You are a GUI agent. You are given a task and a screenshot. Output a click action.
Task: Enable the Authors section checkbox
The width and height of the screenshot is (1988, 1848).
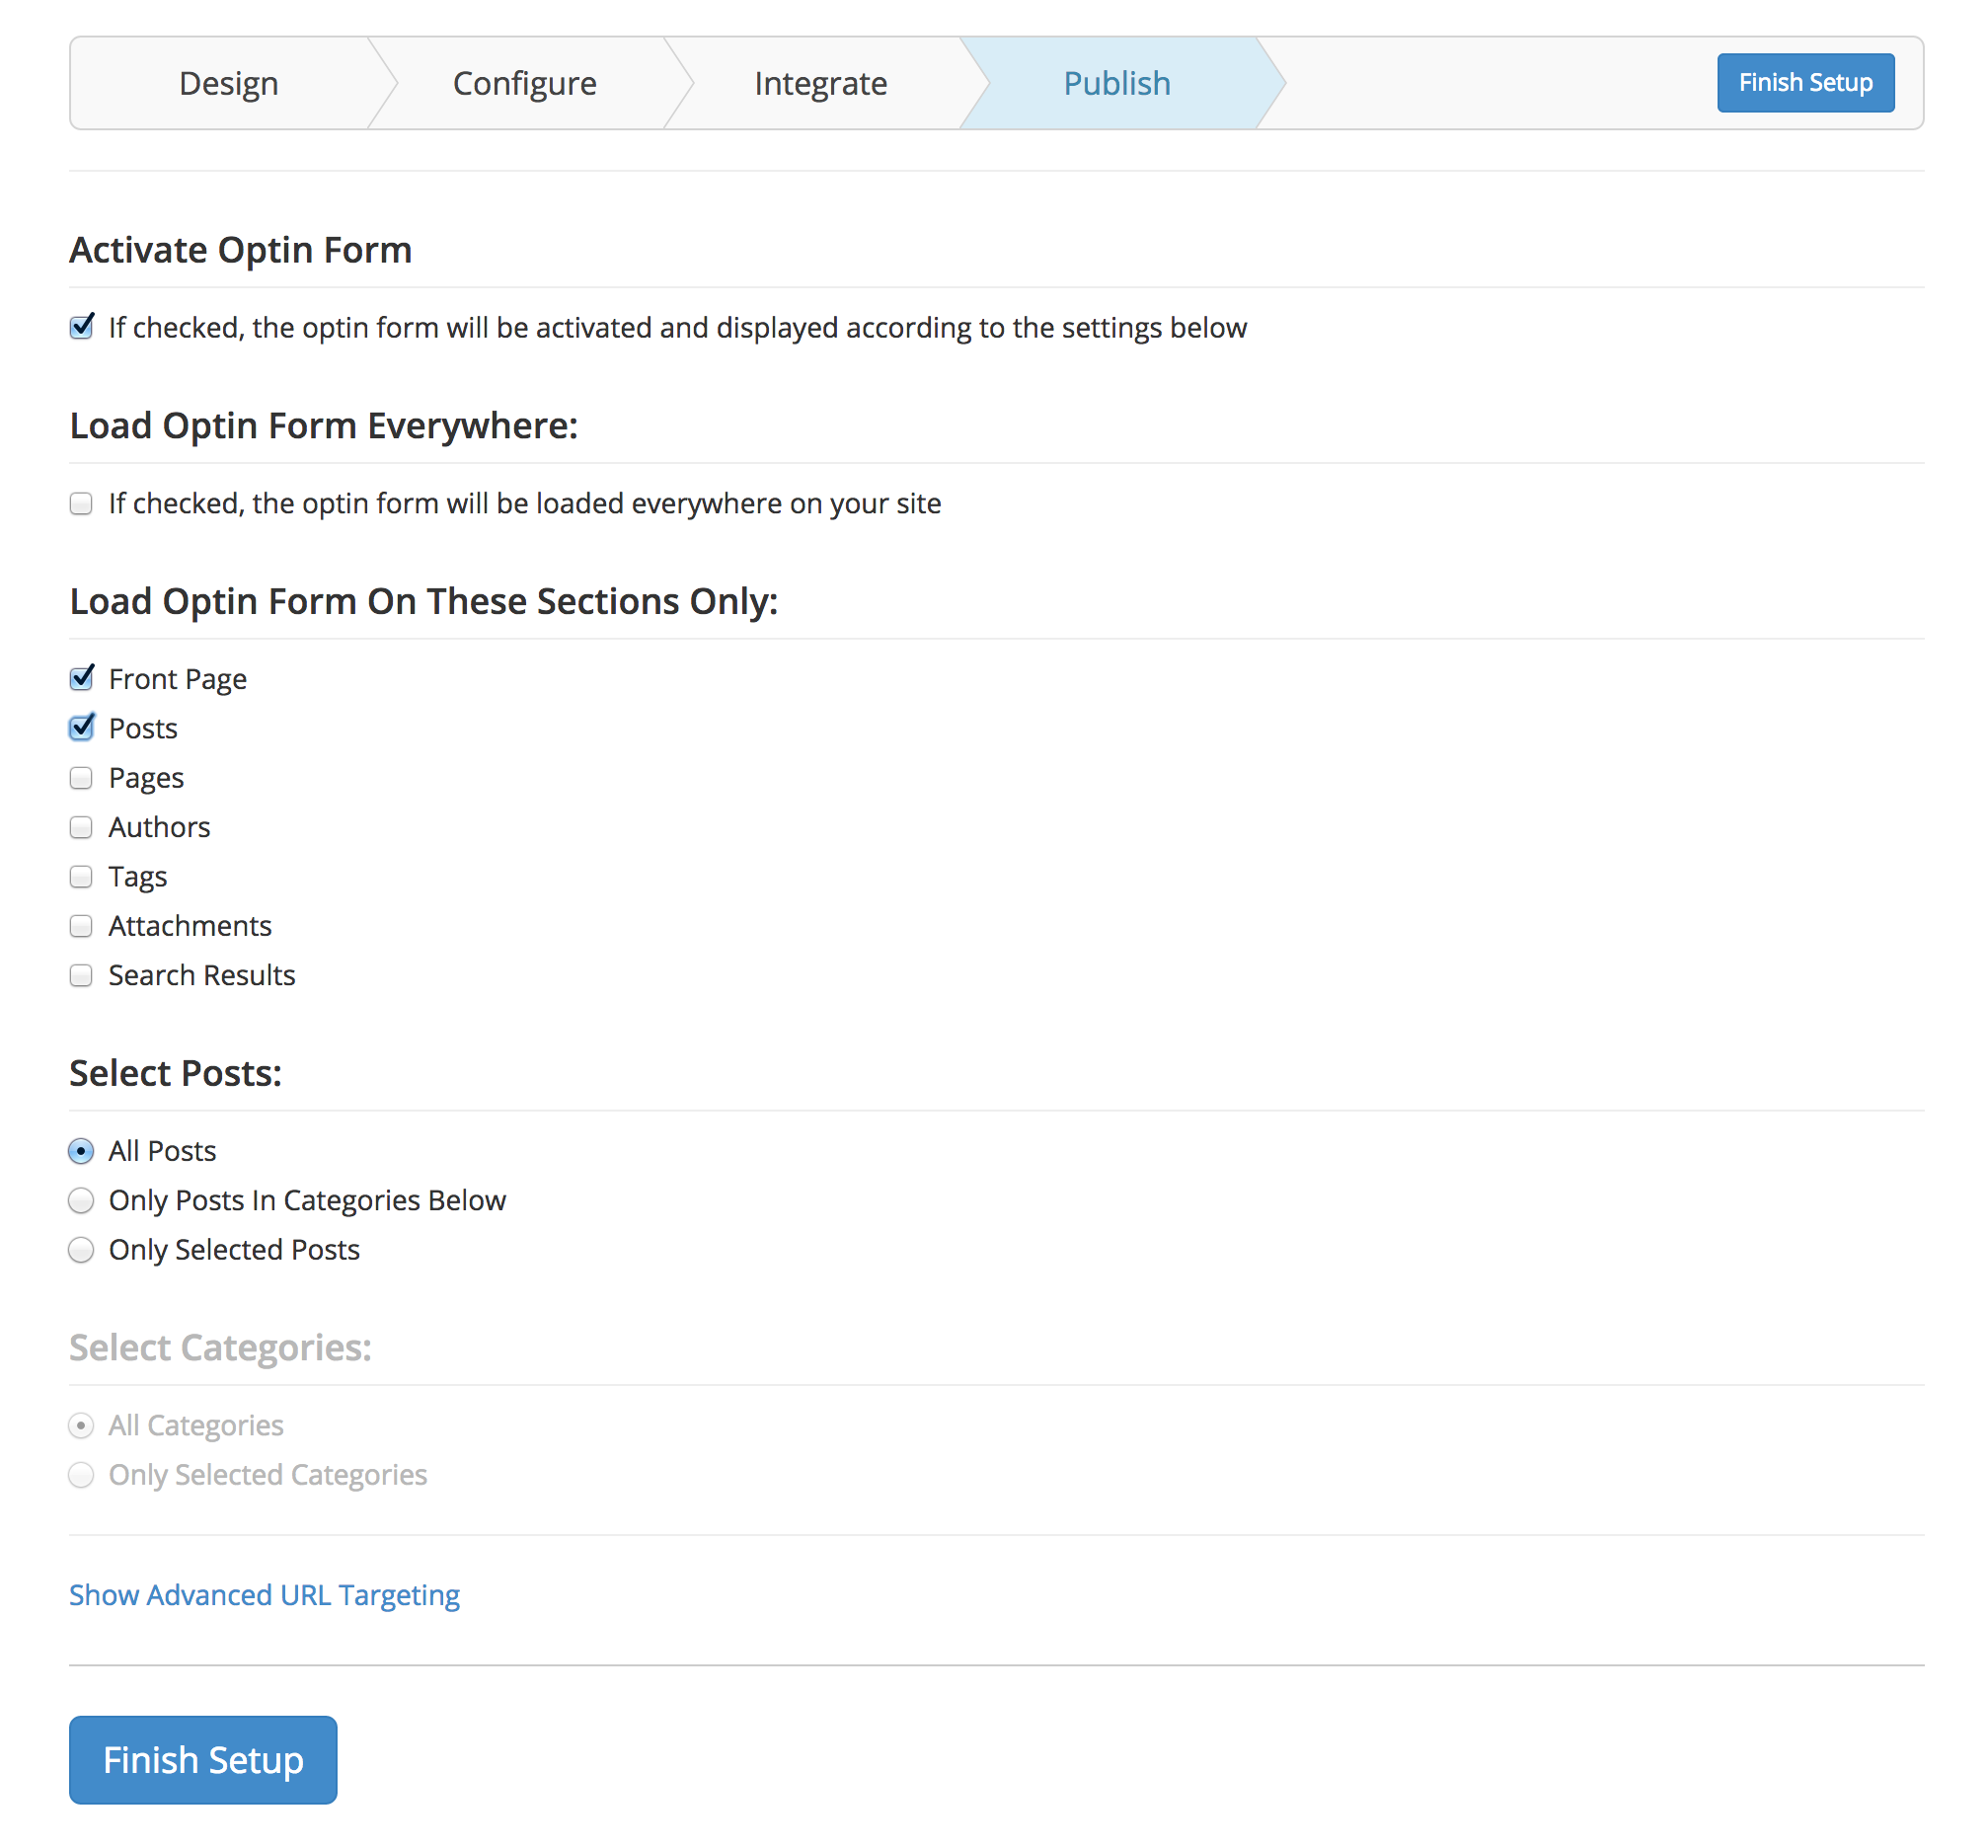click(82, 827)
